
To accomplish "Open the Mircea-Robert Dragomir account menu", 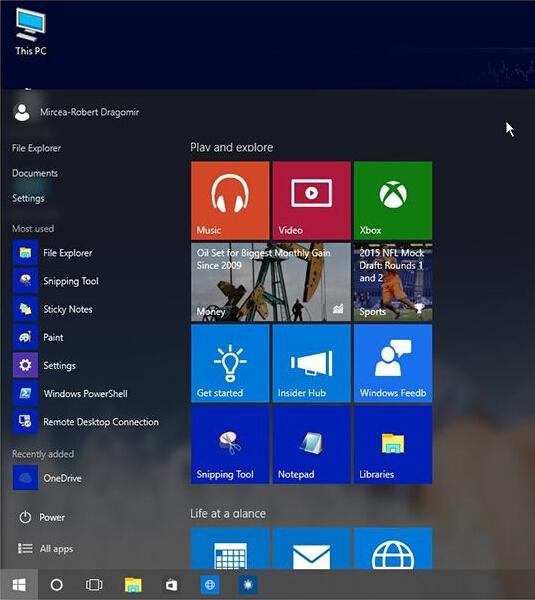I will click(76, 112).
